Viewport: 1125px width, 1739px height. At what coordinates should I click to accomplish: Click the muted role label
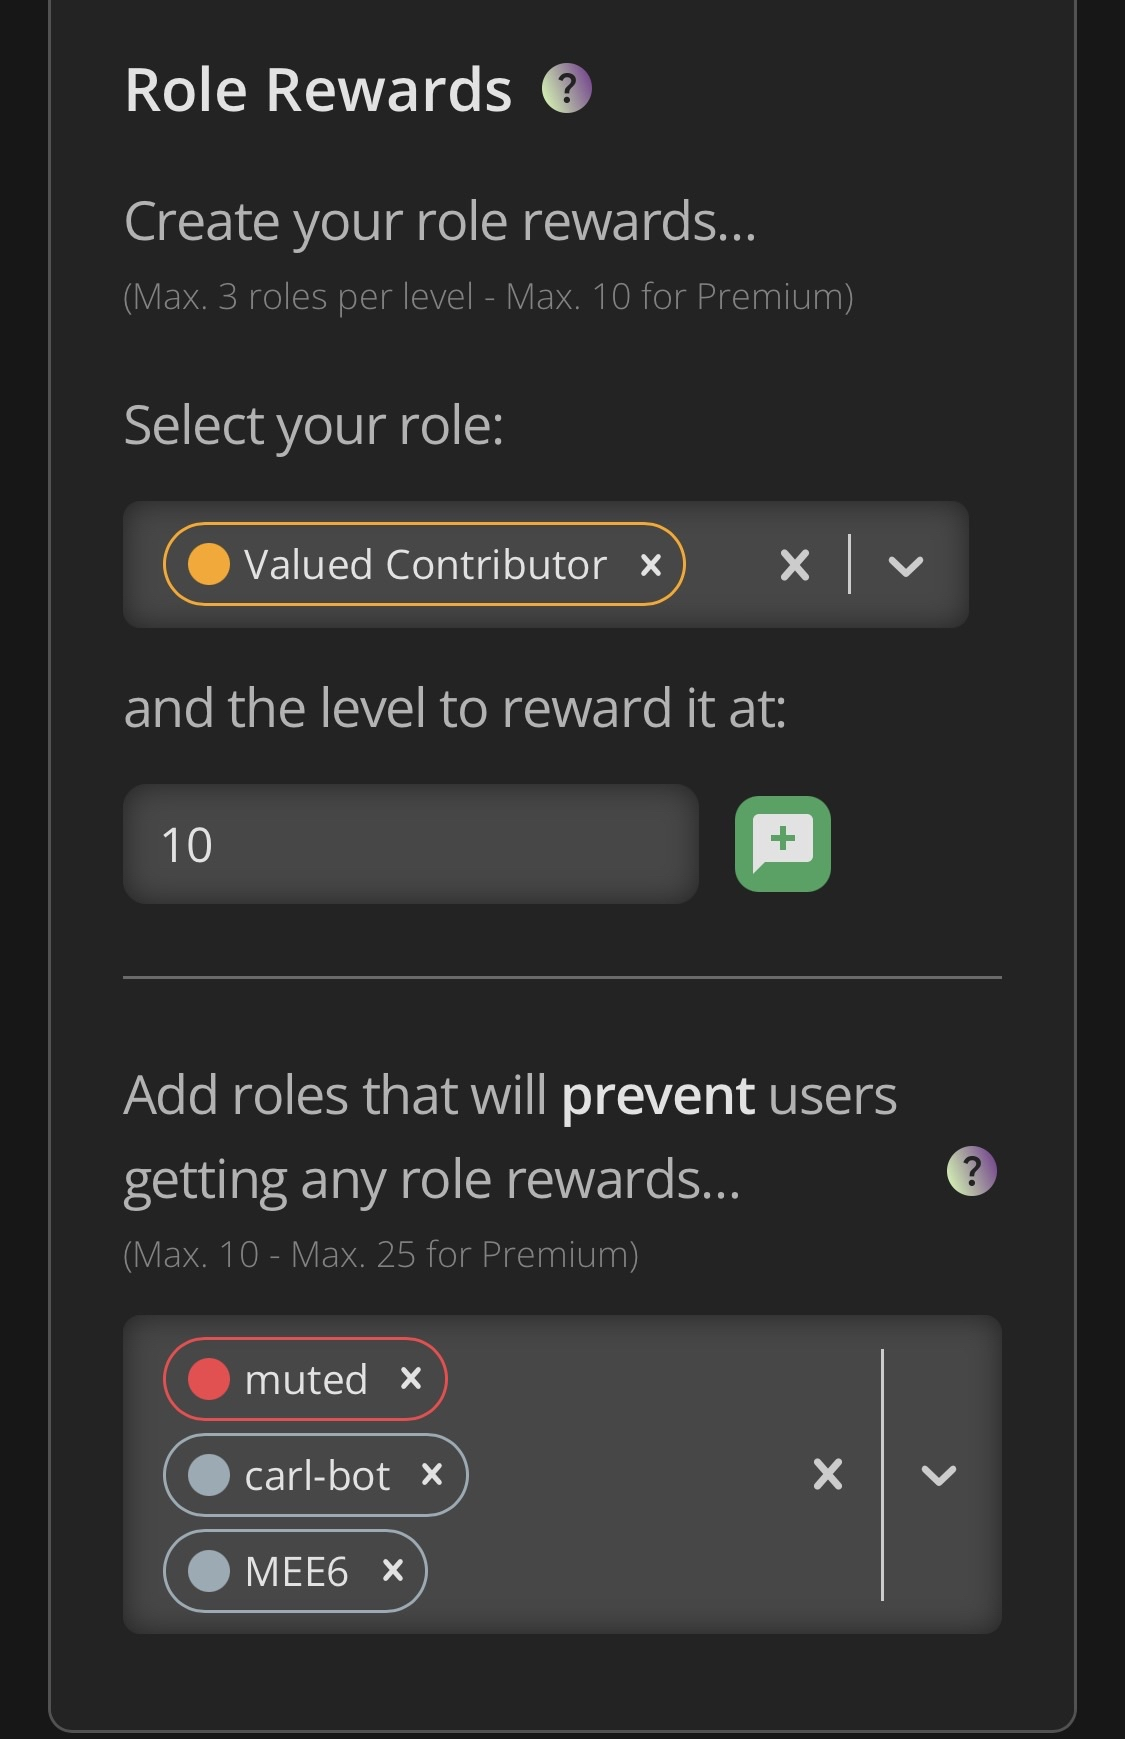pyautogui.click(x=306, y=1380)
